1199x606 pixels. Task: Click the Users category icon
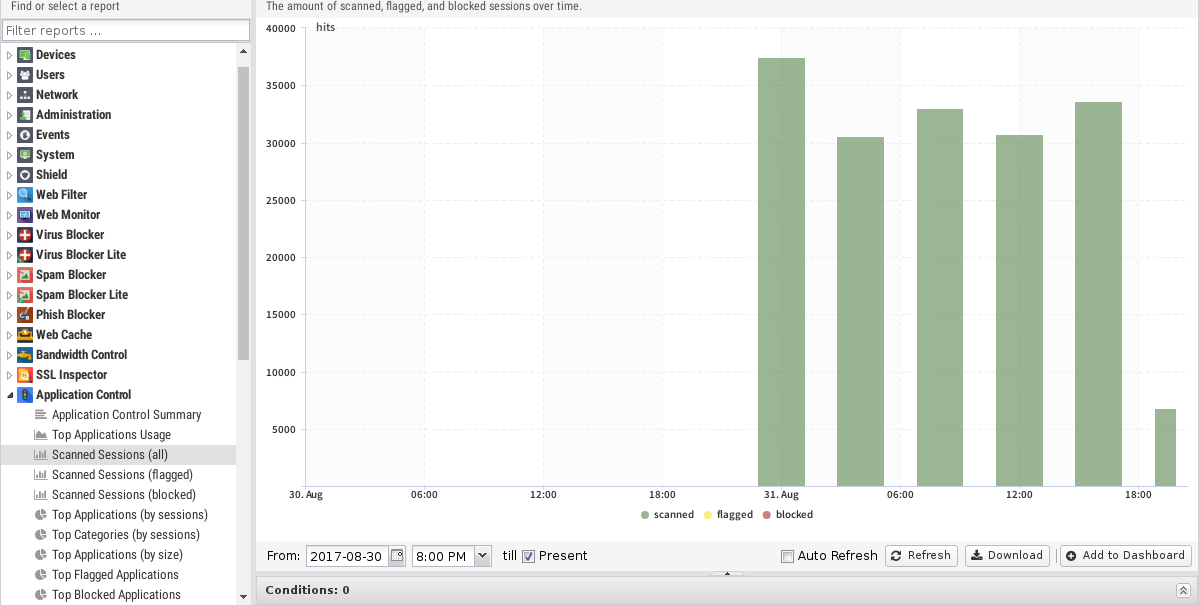pyautogui.click(x=24, y=75)
